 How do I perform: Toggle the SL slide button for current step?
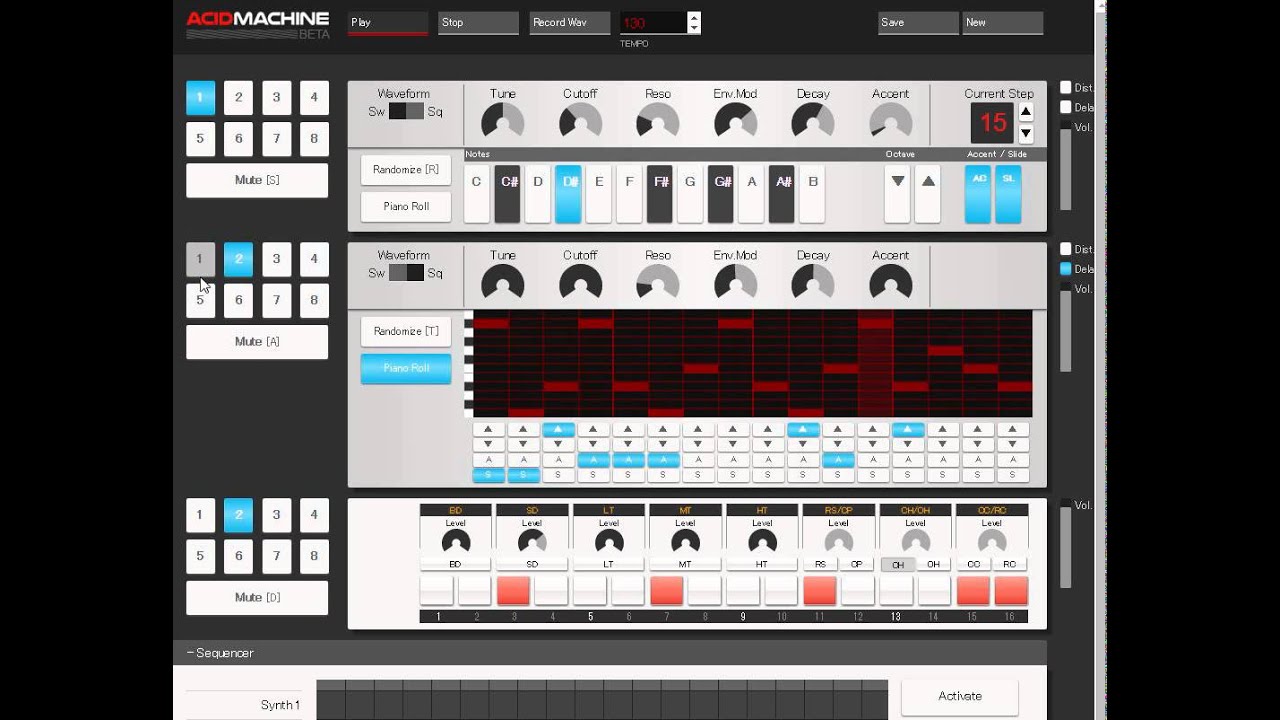pyautogui.click(x=1008, y=193)
